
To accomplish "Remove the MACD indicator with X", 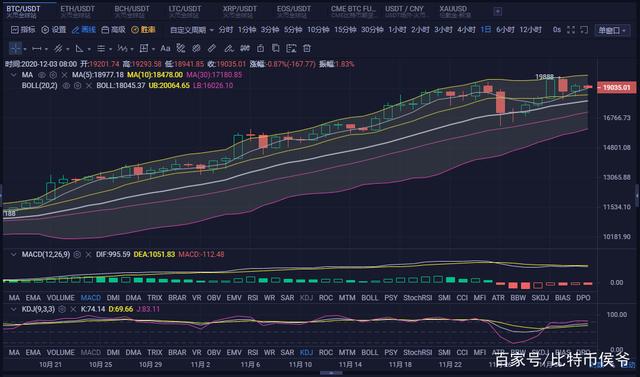I will tap(88, 255).
